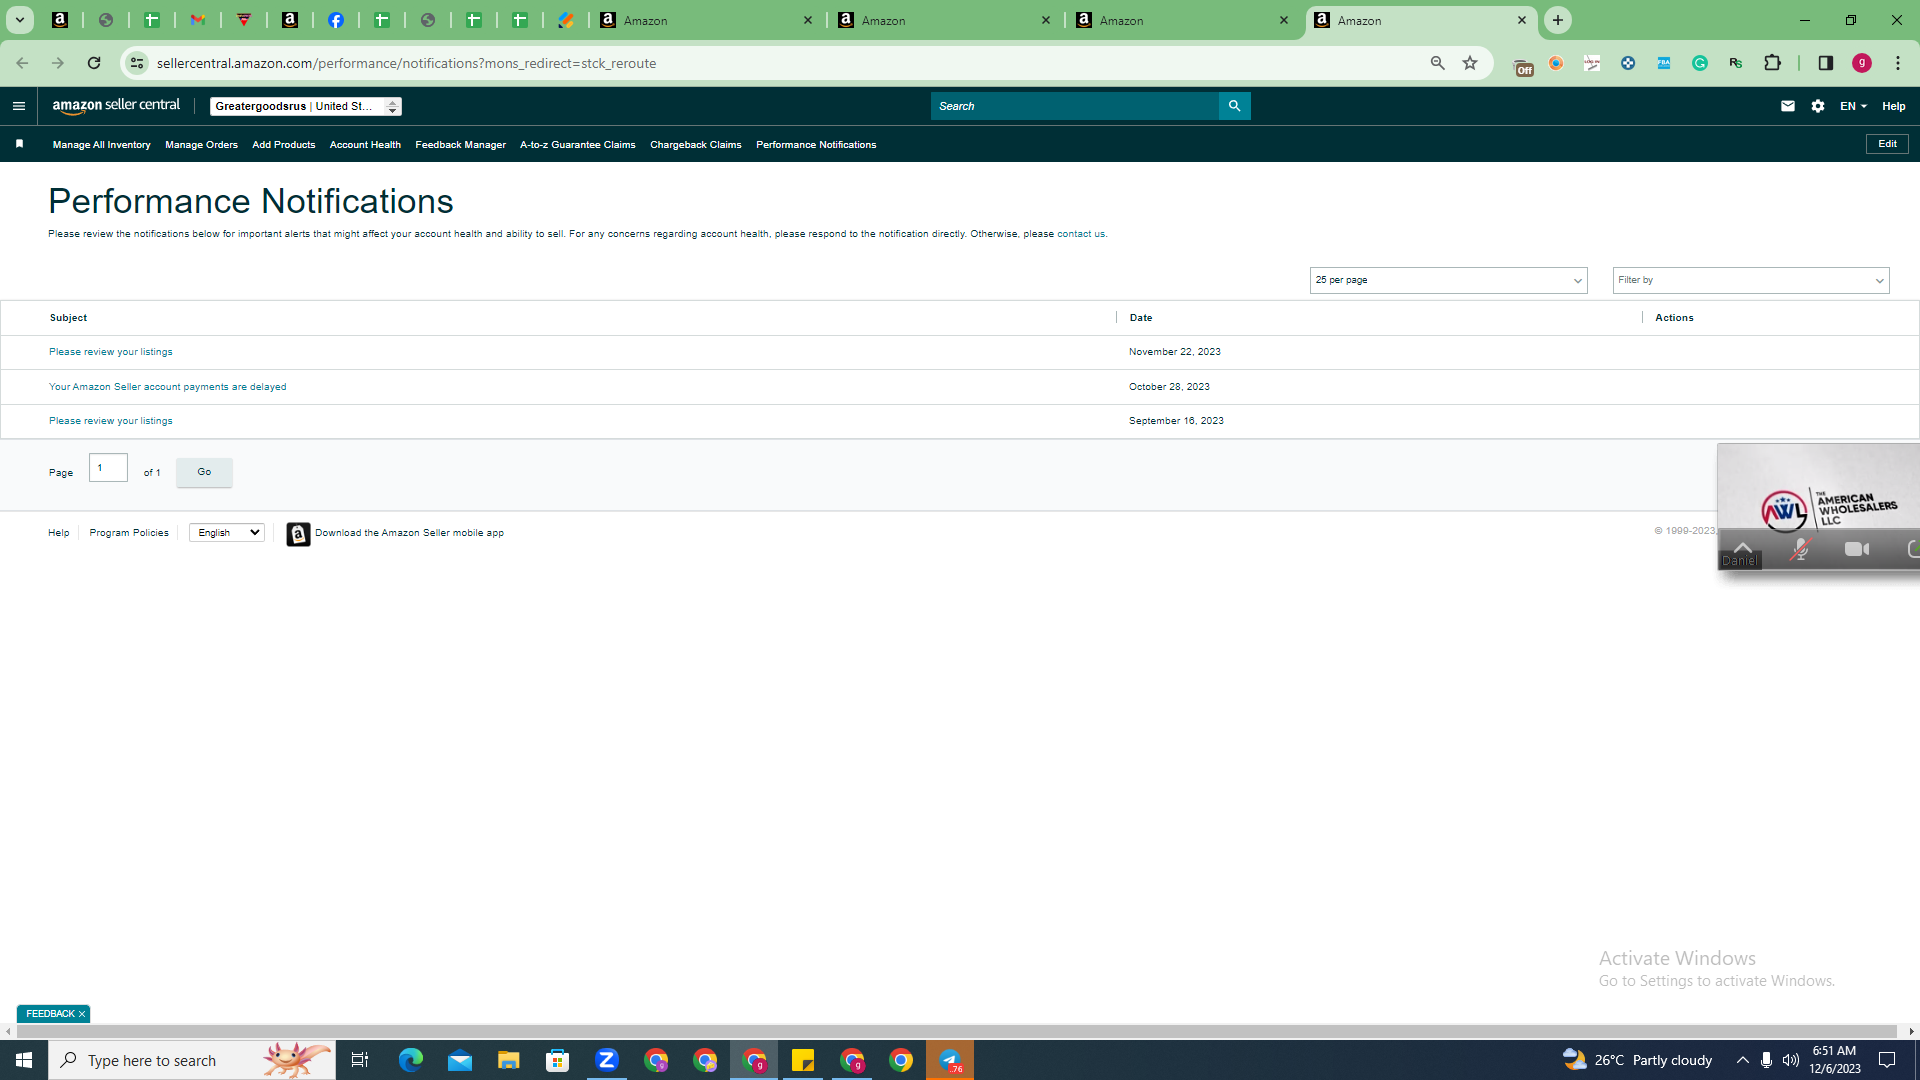Click the Edit navigation button
This screenshot has width=1920, height=1080.
pyautogui.click(x=1887, y=144)
